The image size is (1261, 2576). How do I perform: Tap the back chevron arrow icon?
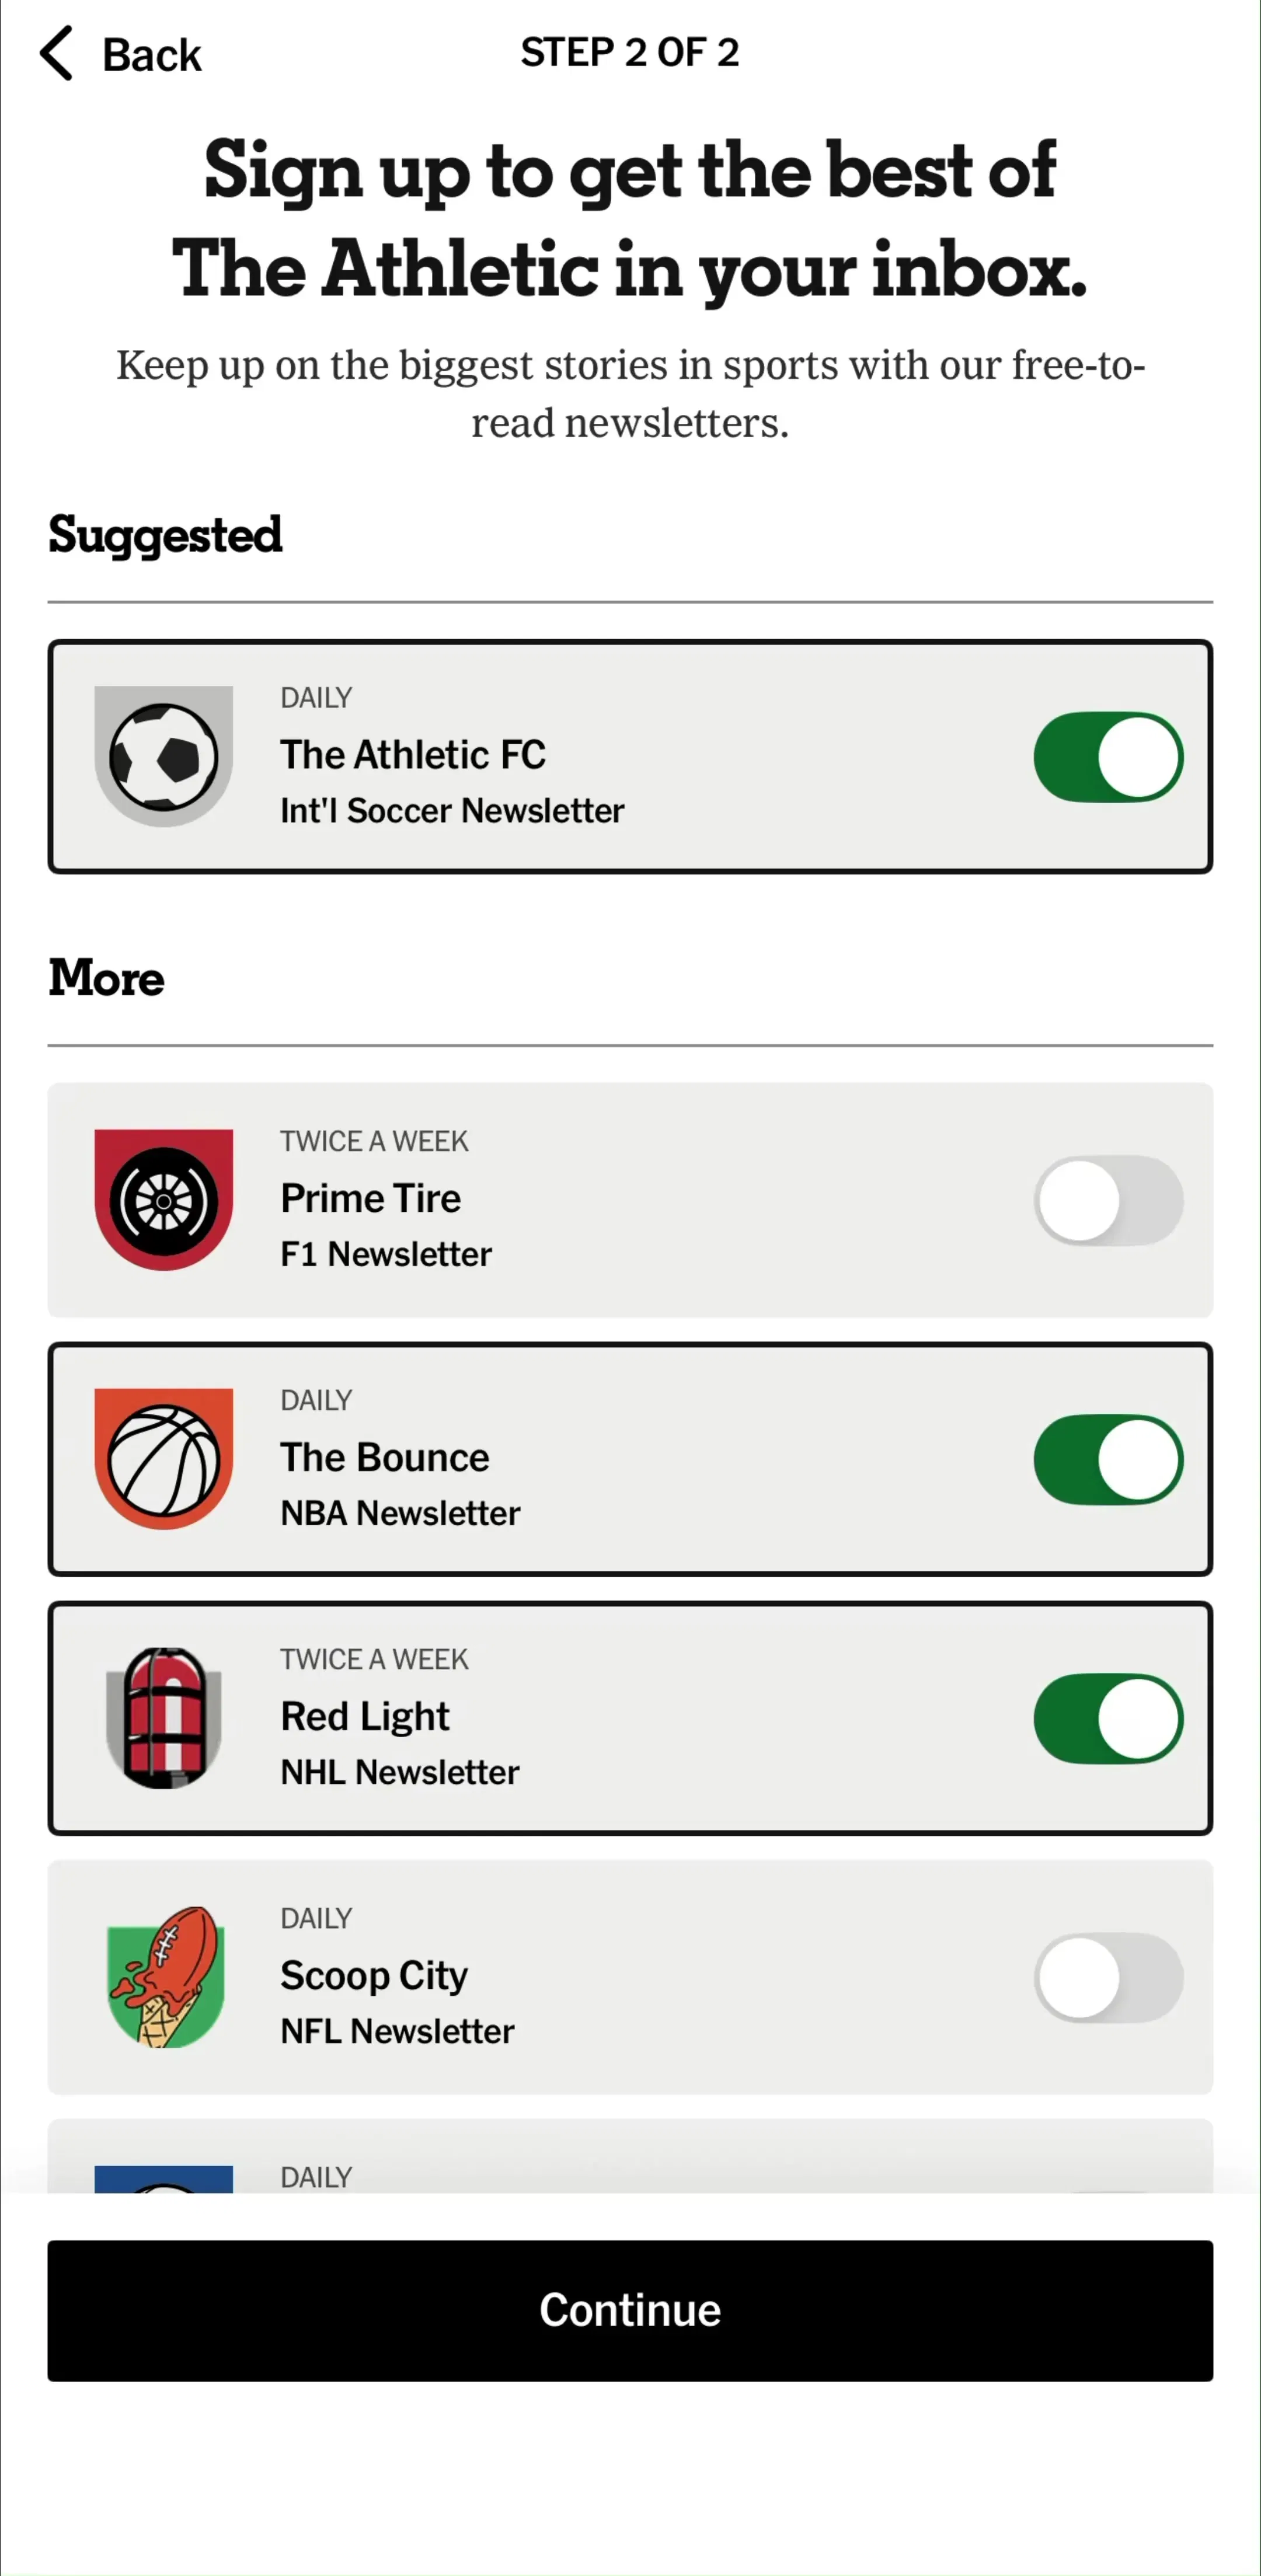[57, 53]
